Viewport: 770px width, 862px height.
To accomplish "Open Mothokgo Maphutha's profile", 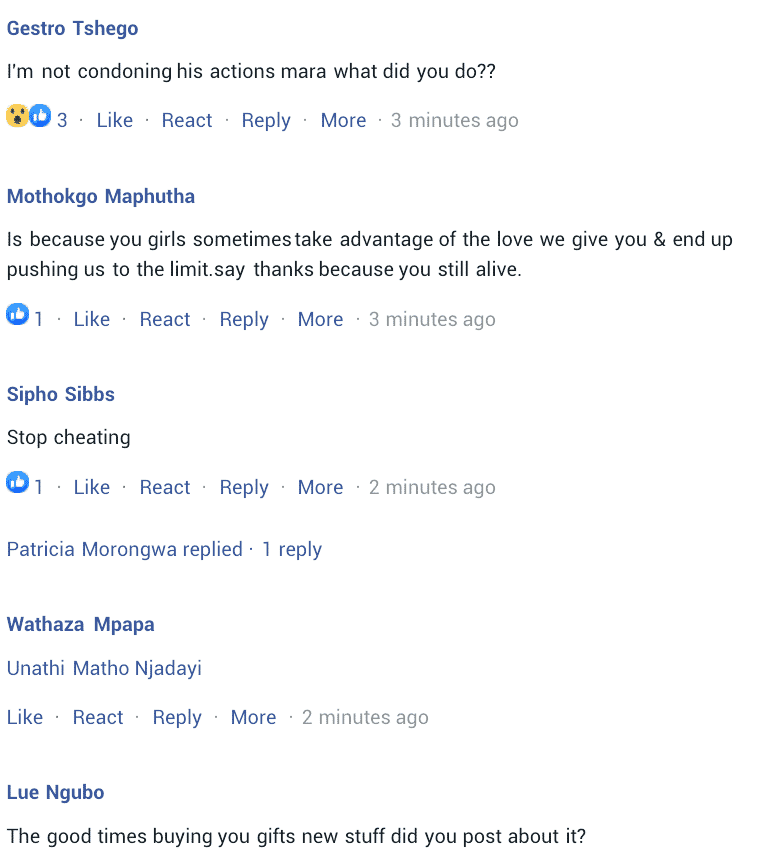I will click(100, 196).
